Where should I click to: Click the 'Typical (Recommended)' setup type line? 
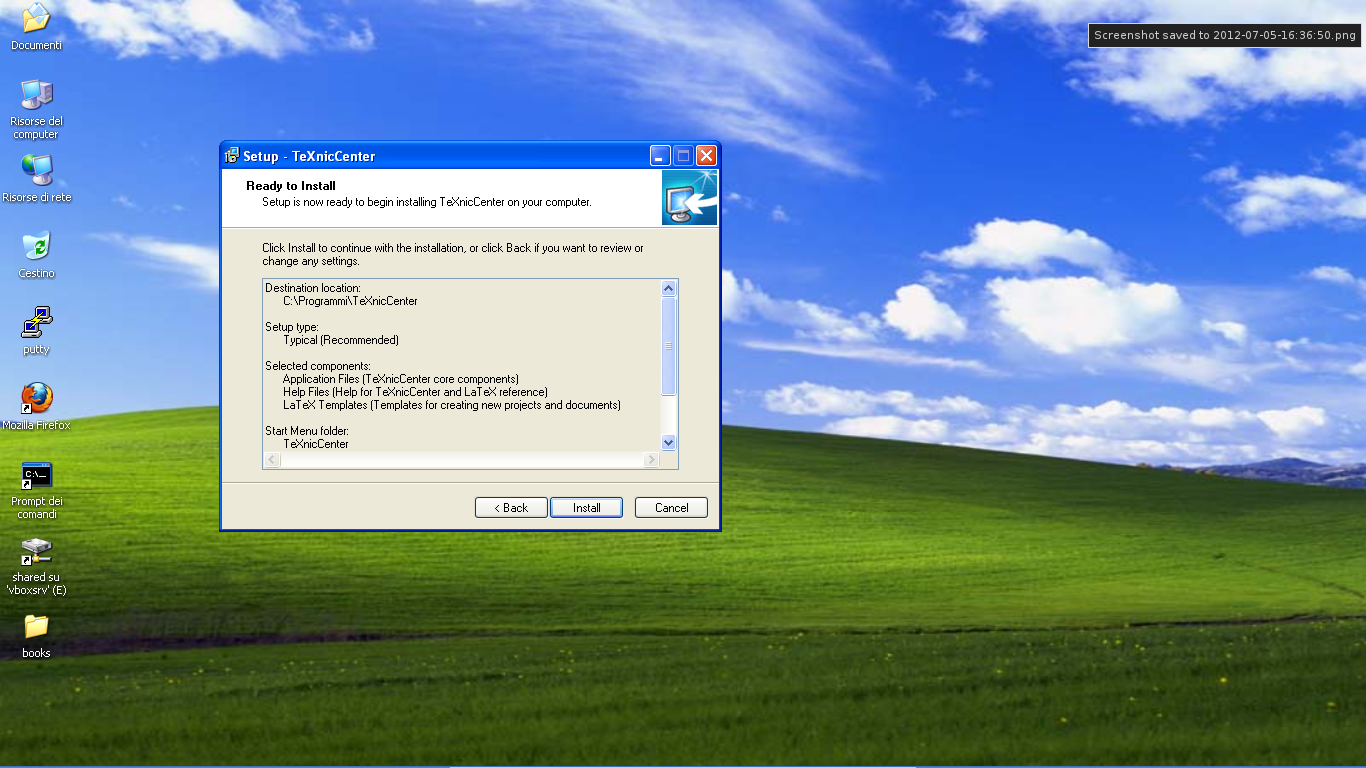341,340
